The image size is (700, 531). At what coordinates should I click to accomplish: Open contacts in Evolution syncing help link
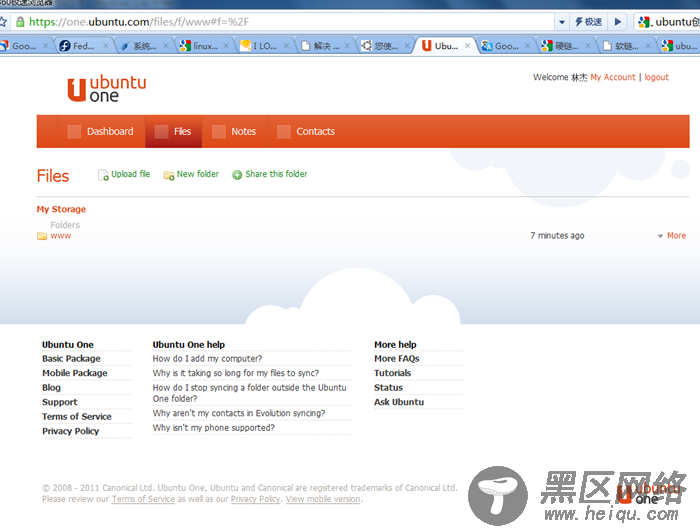(x=239, y=413)
